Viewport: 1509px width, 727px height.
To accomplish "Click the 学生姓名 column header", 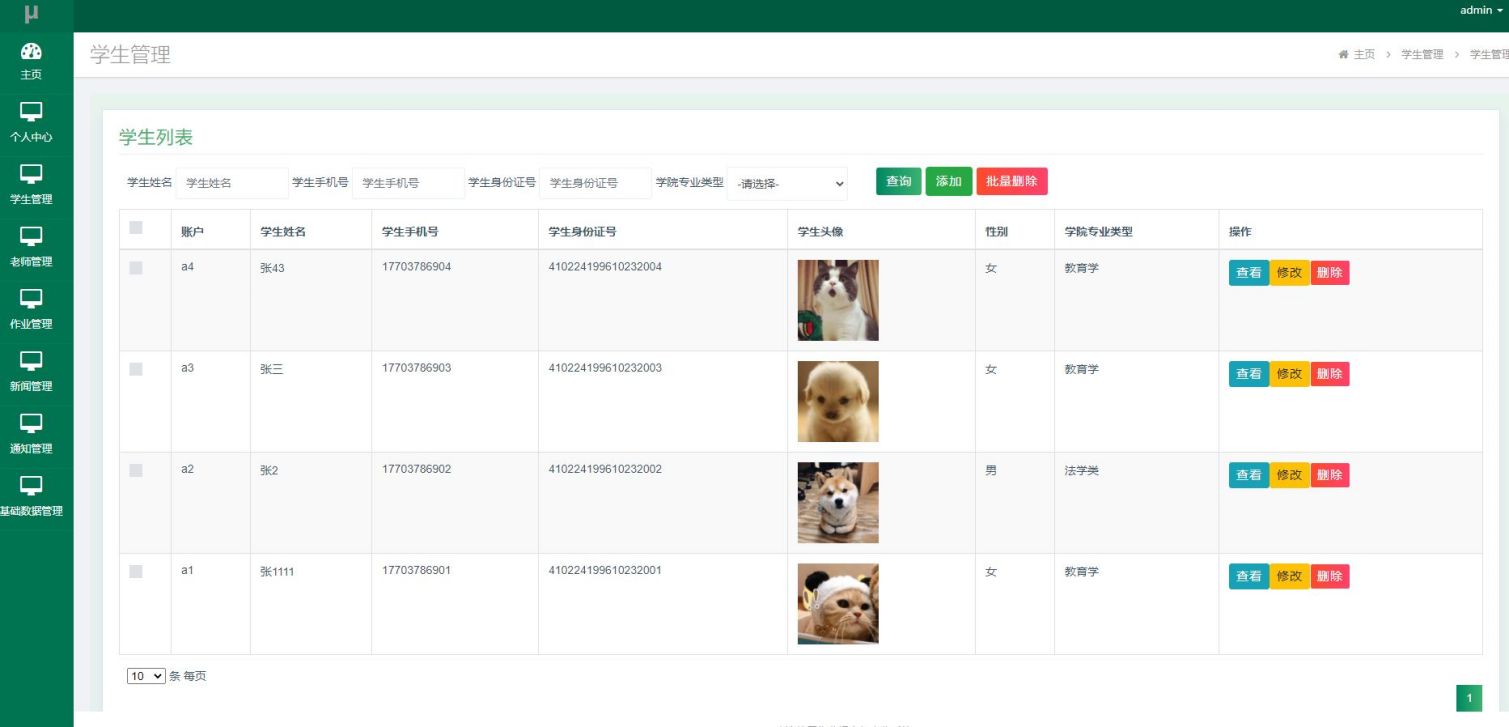I will coord(283,232).
